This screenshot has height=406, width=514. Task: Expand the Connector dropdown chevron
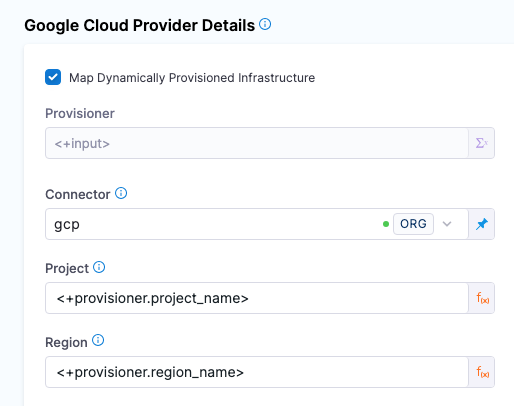pos(447,224)
